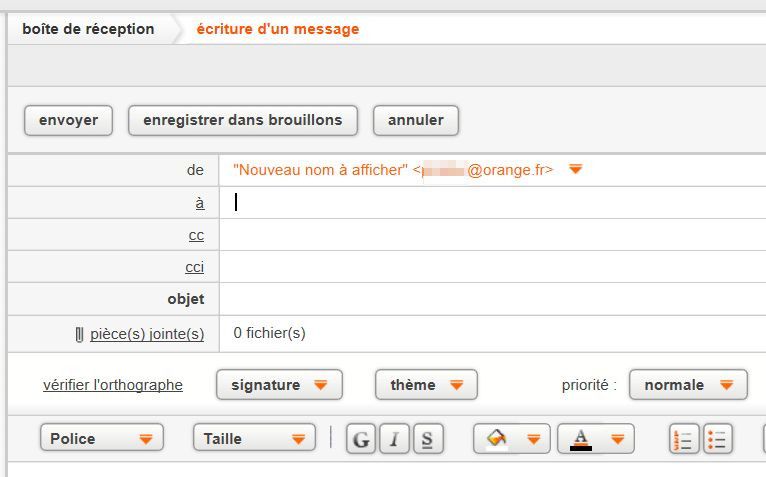Viewport: 766px width, 477px height.
Task: Toggle bold (G) formatting
Action: pos(361,439)
